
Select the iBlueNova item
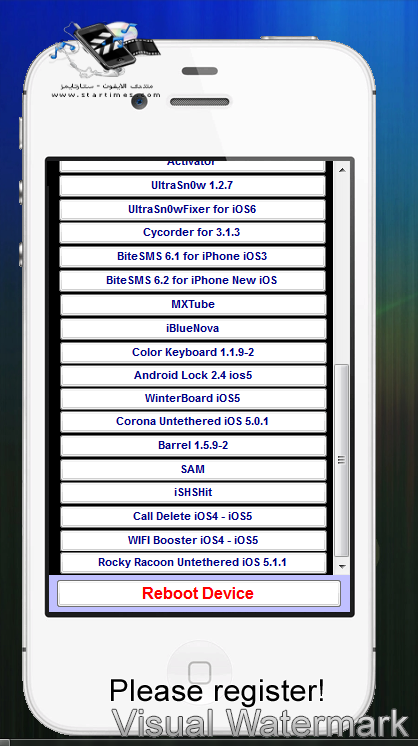coord(193,328)
